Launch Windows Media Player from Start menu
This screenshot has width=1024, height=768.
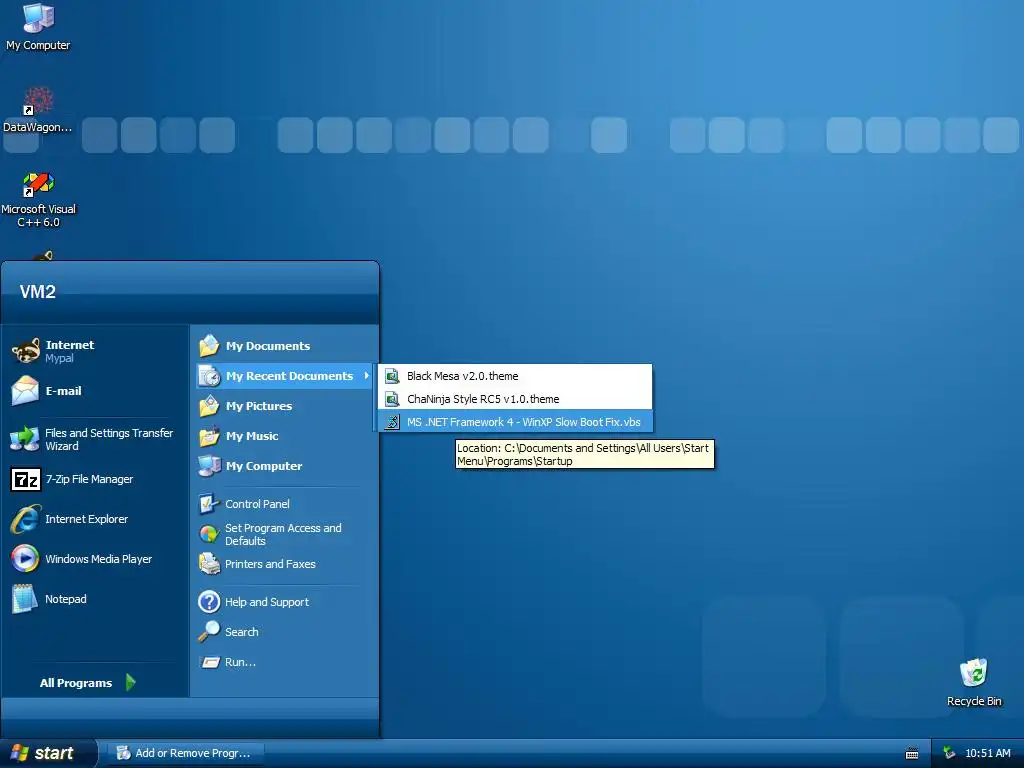click(x=95, y=559)
